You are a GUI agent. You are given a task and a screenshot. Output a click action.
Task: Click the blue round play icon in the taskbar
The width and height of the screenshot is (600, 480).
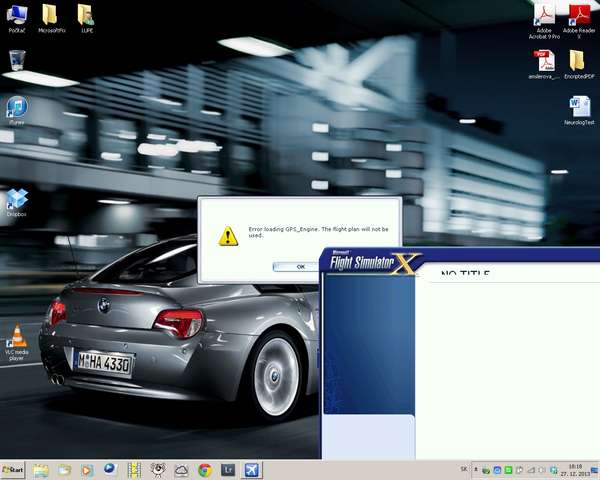coord(110,469)
